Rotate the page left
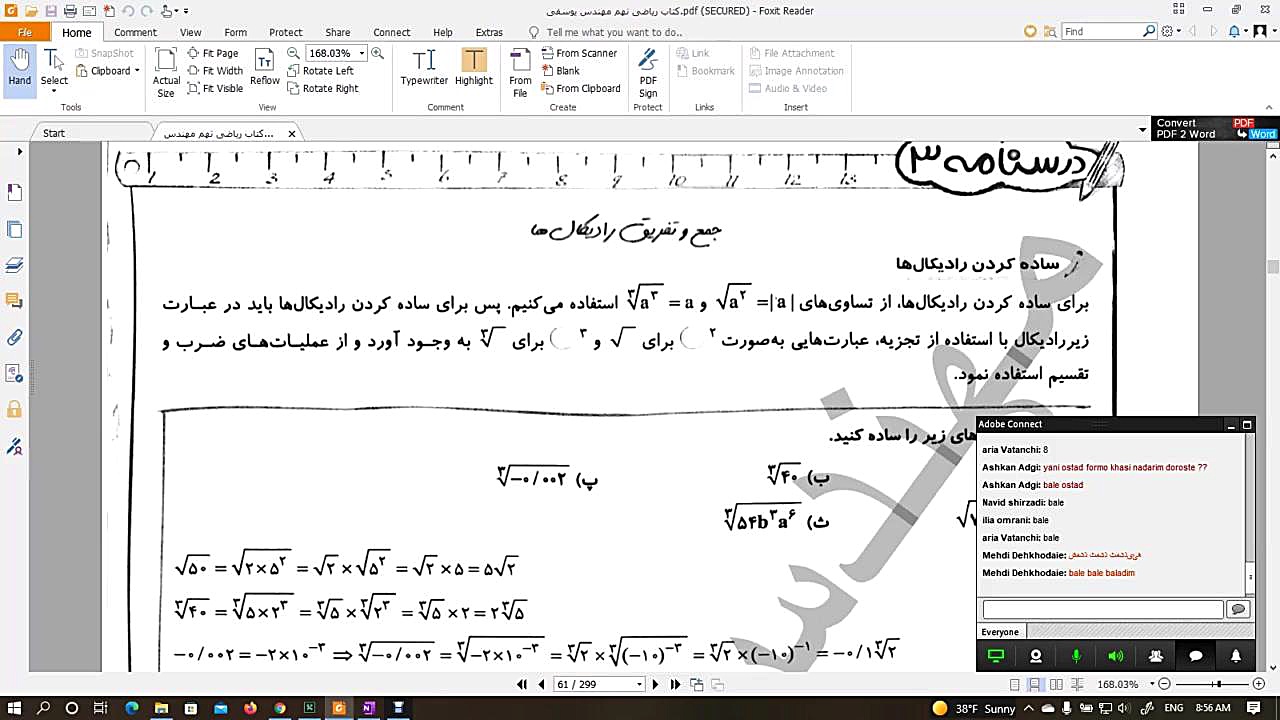 (x=320, y=71)
